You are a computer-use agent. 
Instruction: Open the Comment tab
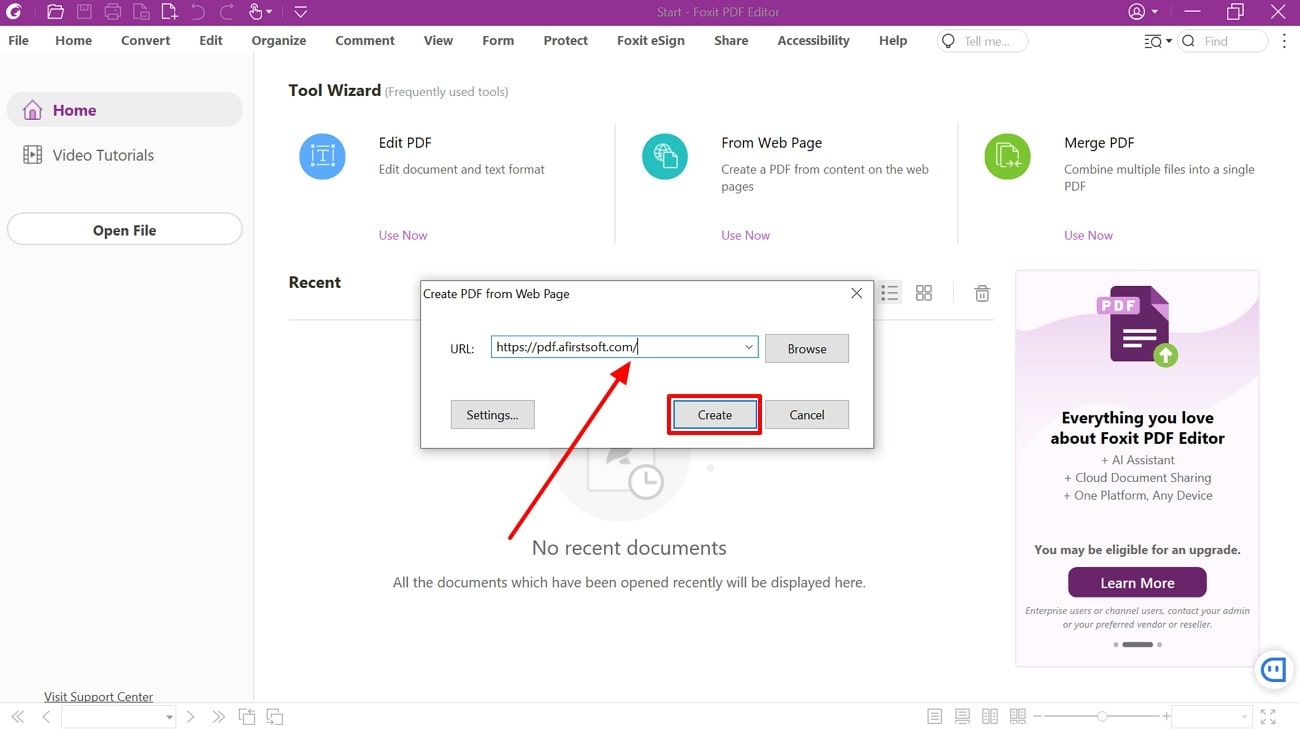pos(365,41)
